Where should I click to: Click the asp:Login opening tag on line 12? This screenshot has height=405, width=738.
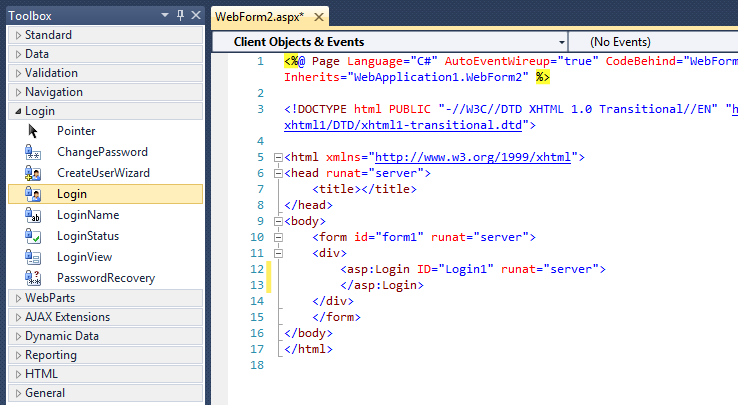pos(473,269)
